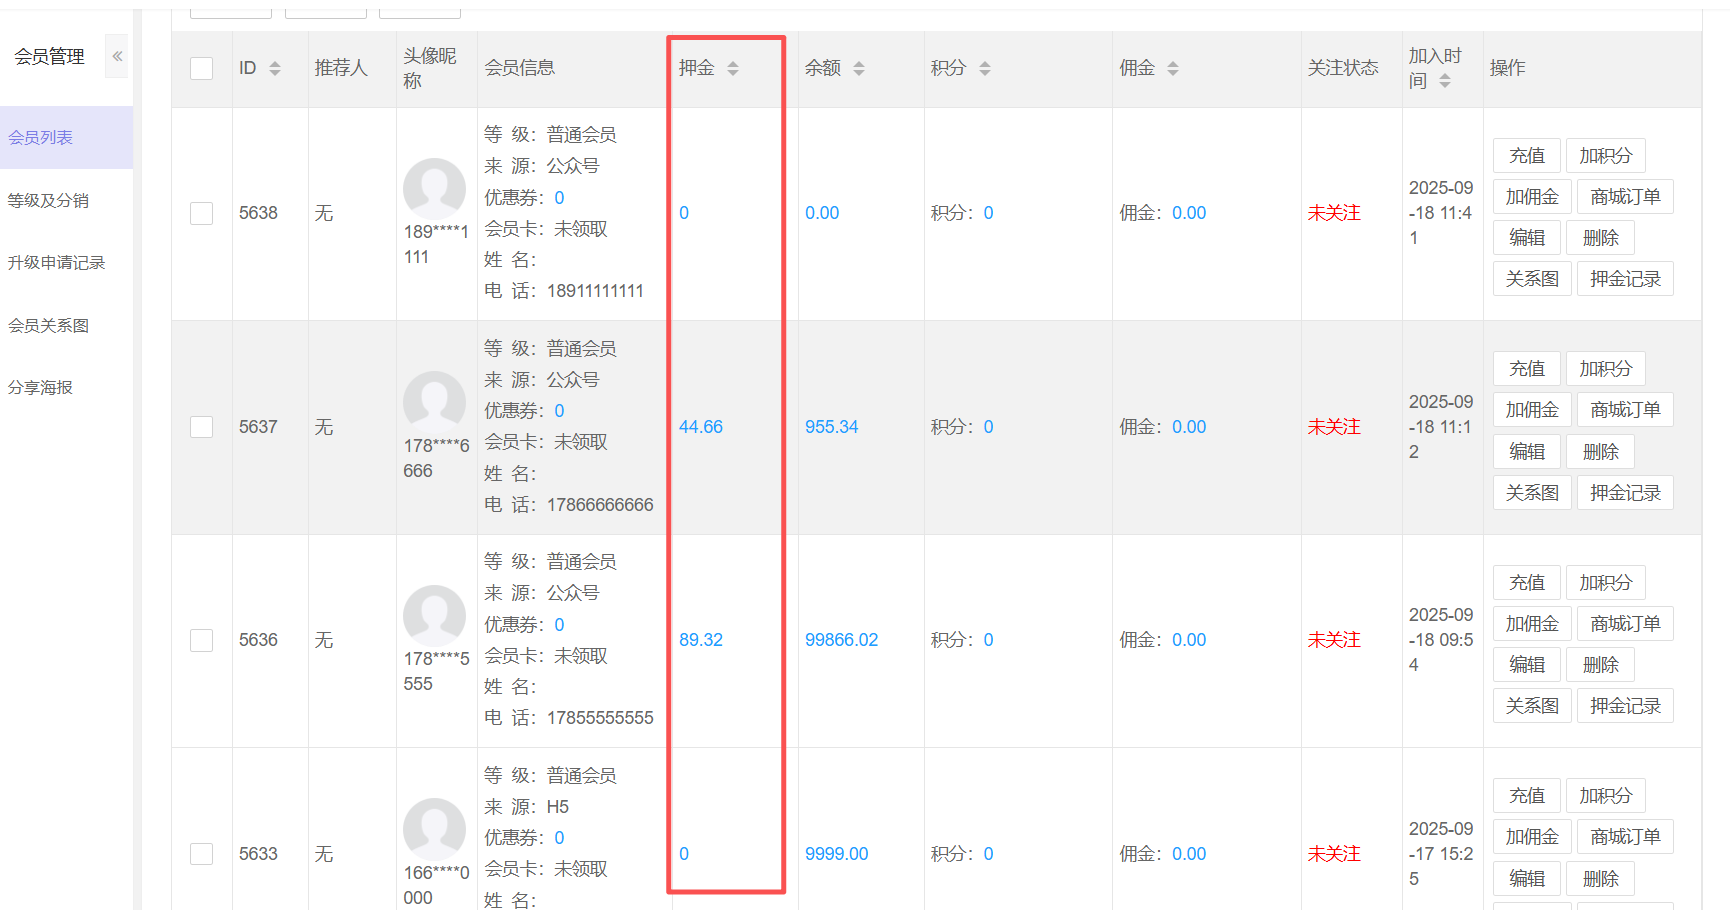Click 充值 button for member 5638
This screenshot has width=1730, height=910.
pos(1526,156)
